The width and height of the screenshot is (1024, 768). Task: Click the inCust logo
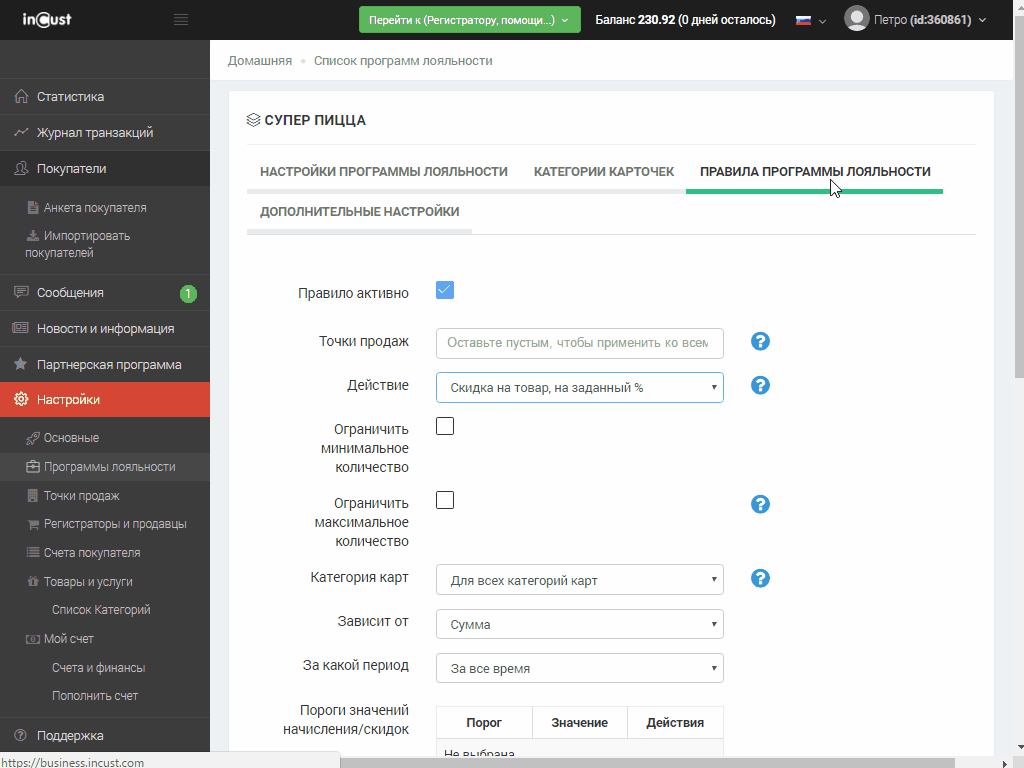[47, 20]
